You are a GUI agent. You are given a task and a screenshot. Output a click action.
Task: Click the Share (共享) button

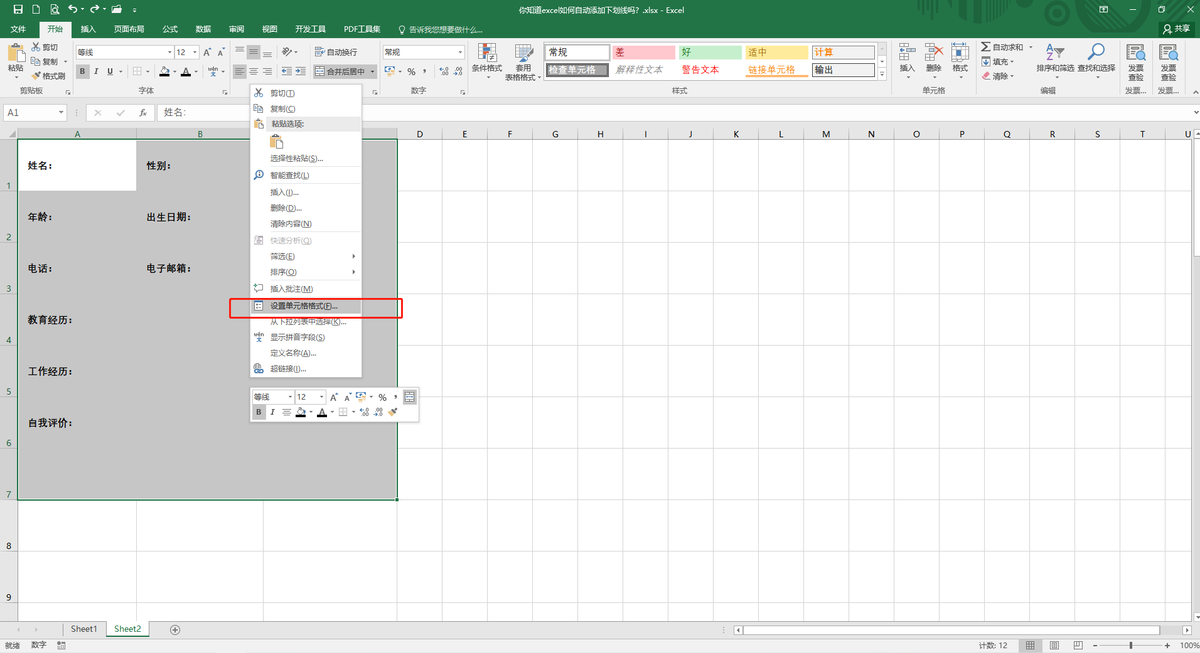(1176, 29)
